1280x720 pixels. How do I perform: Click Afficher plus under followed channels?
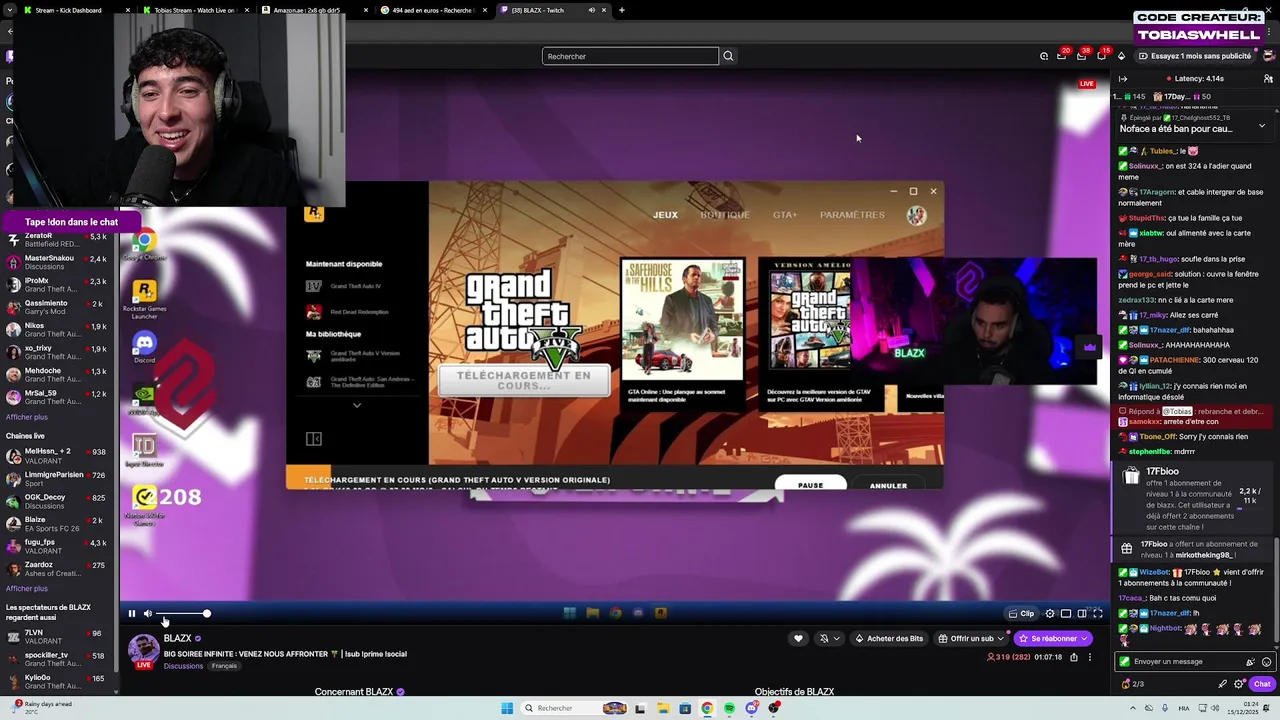click(27, 417)
